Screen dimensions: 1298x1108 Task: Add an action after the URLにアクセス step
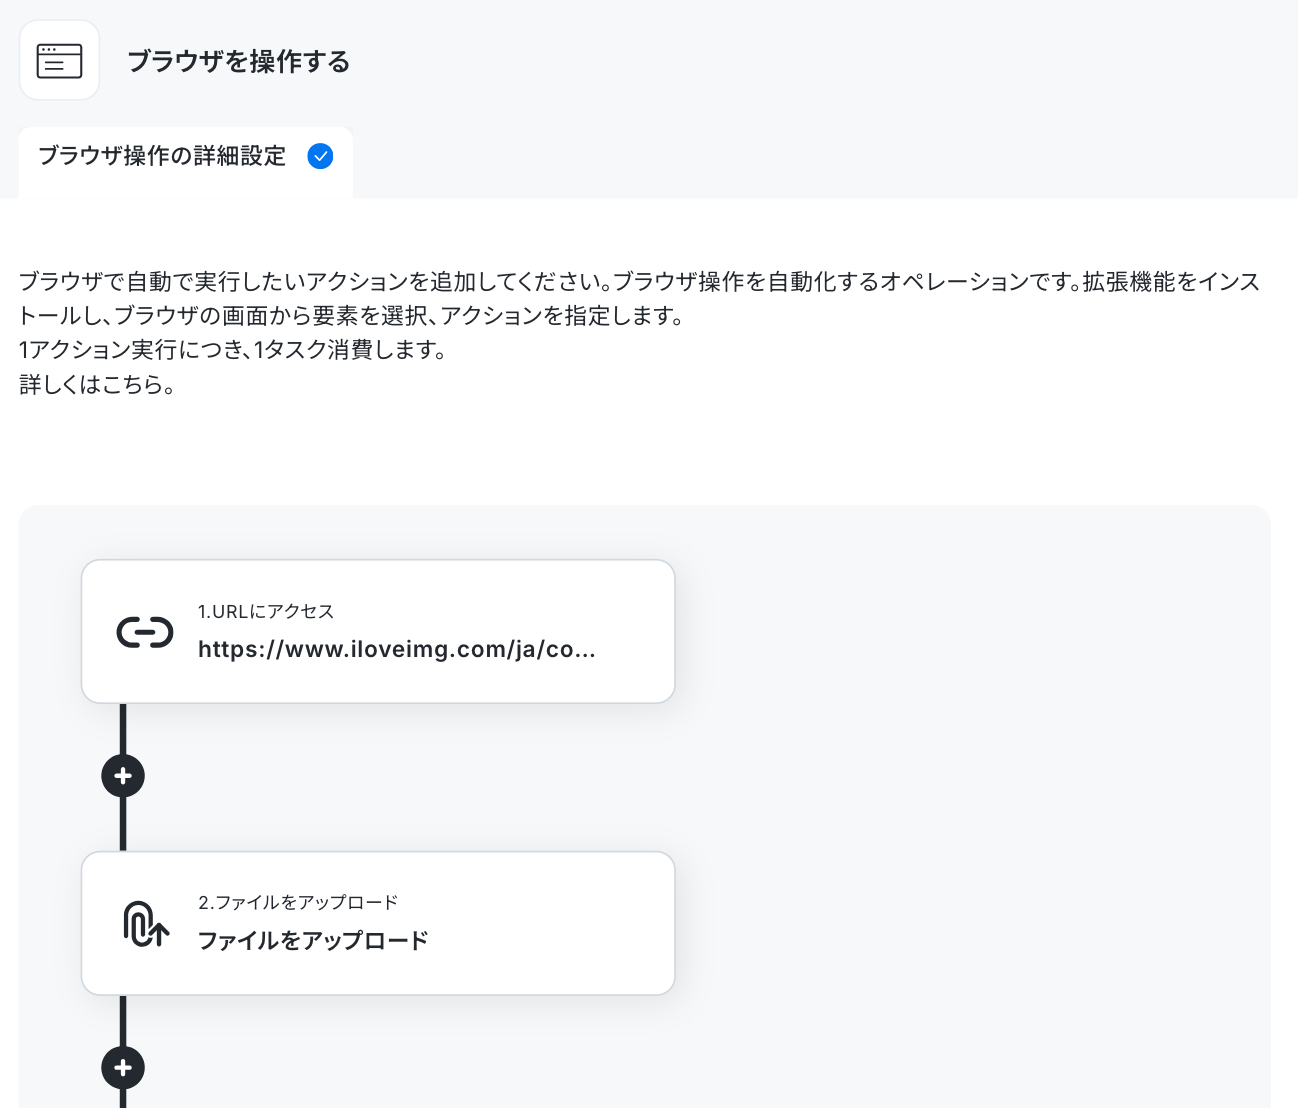(123, 776)
